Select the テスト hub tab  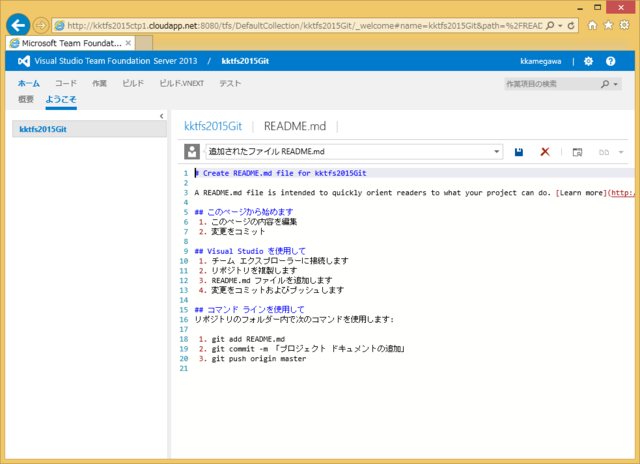pyautogui.click(x=230, y=83)
